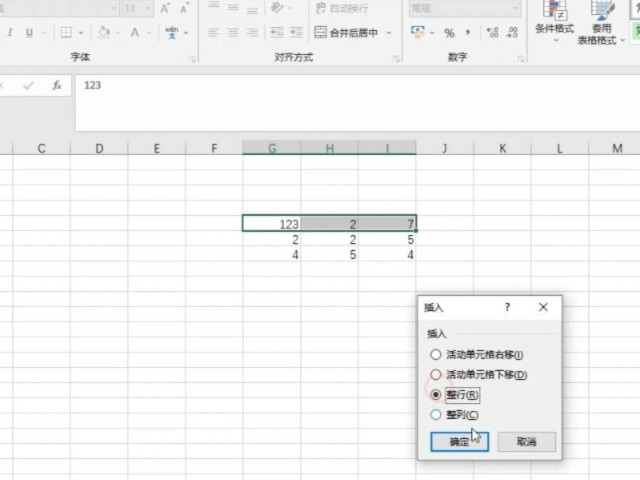Image resolution: width=640 pixels, height=480 pixels.
Task: Click the decrease indent icon
Action: pyautogui.click(x=277, y=32)
